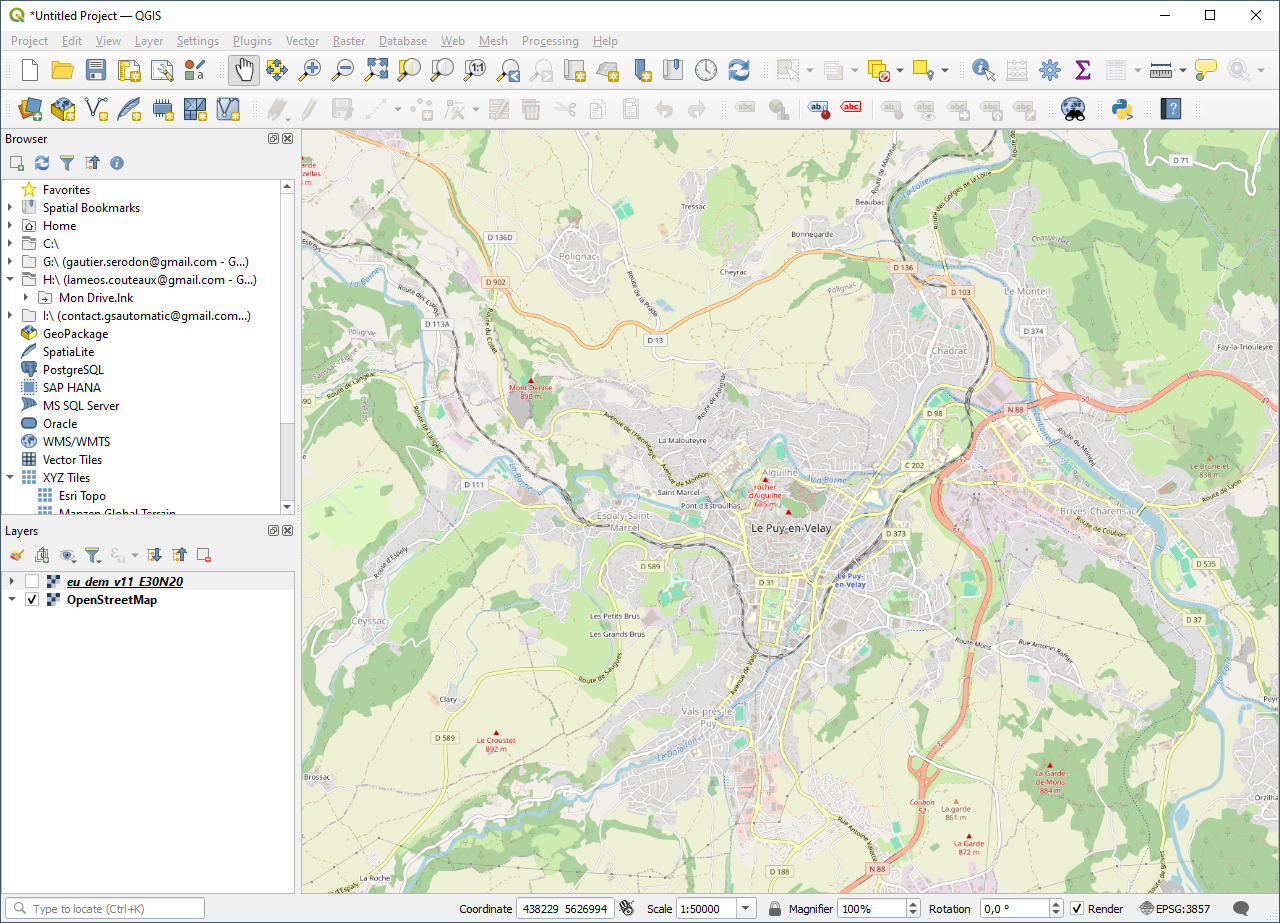This screenshot has width=1280, height=923.
Task: Open layer labeling options (ab with red pin)
Action: click(x=818, y=109)
